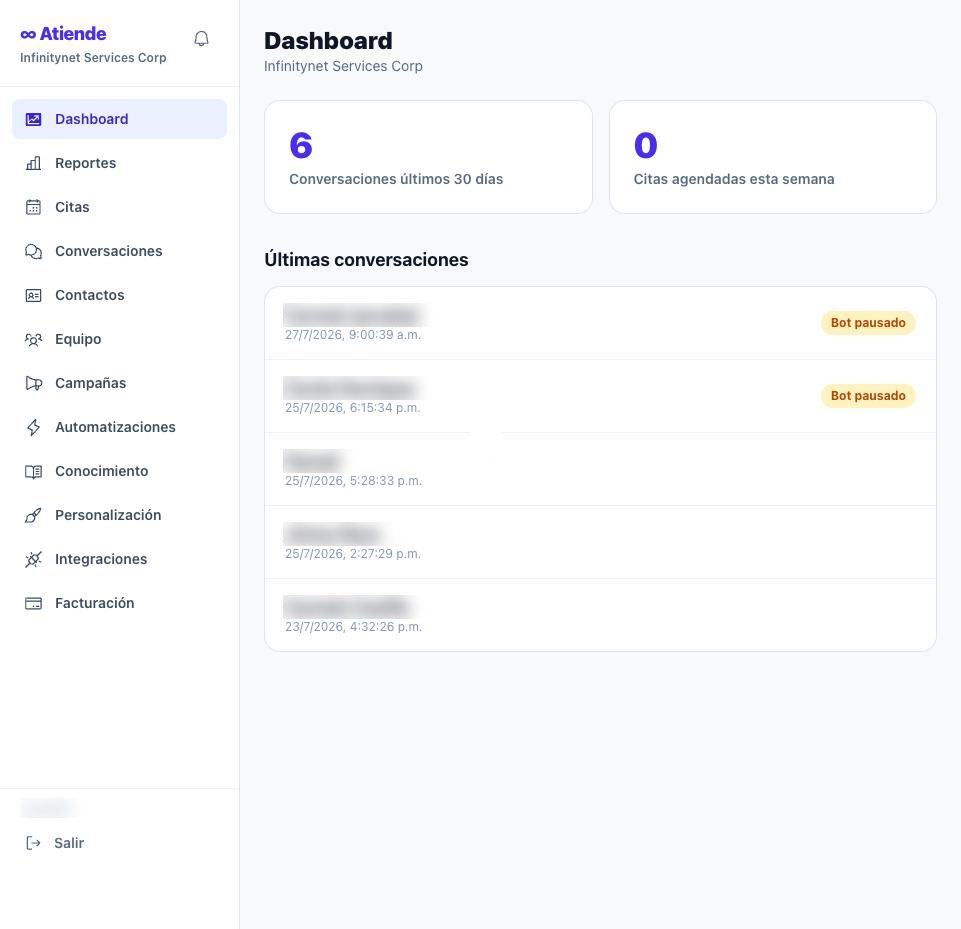Click Bot pausado badge on 27/7/2026 conversation

[x=868, y=323]
